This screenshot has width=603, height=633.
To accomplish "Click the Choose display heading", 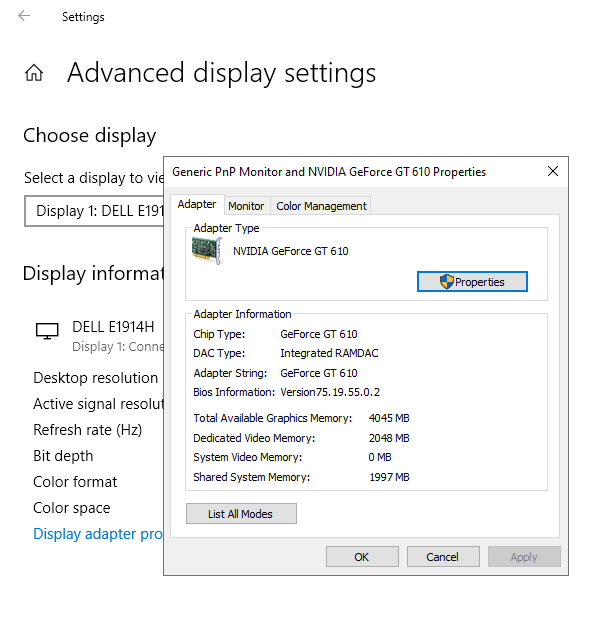I will click(90, 136).
